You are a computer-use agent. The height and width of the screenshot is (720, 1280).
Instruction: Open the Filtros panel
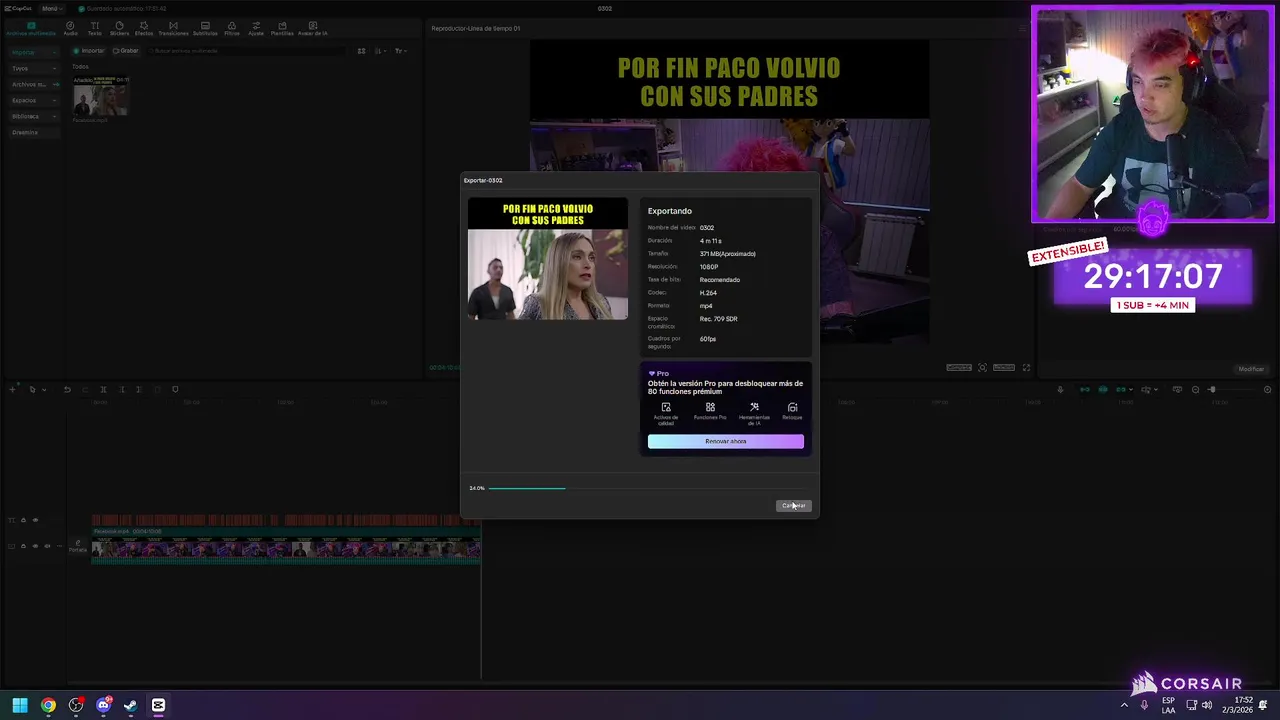coord(232,28)
